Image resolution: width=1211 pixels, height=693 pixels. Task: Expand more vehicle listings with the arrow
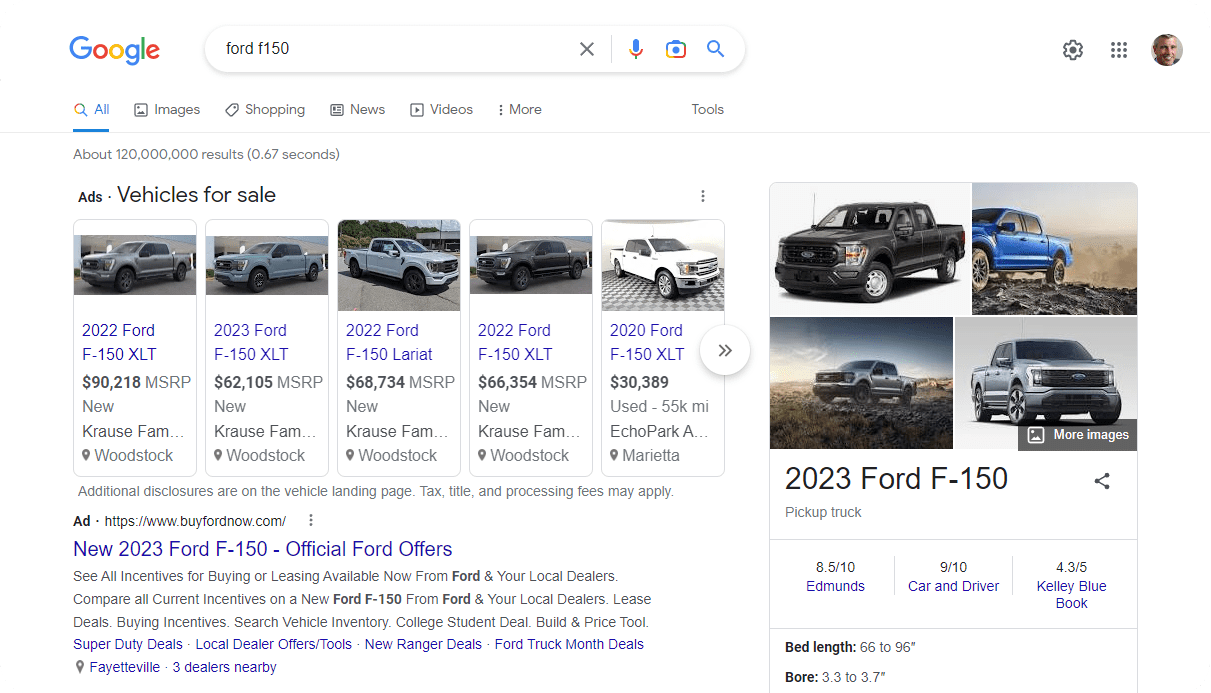click(724, 350)
